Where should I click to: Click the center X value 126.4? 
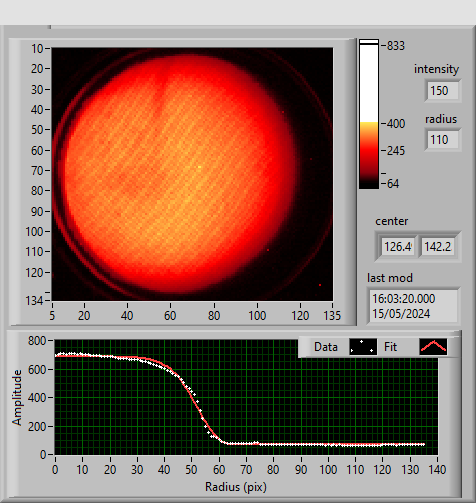398,247
